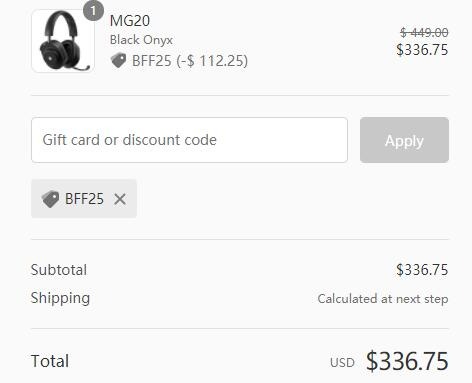Image resolution: width=472 pixels, height=383 pixels.
Task: Click the Total label
Action: pyautogui.click(x=50, y=361)
